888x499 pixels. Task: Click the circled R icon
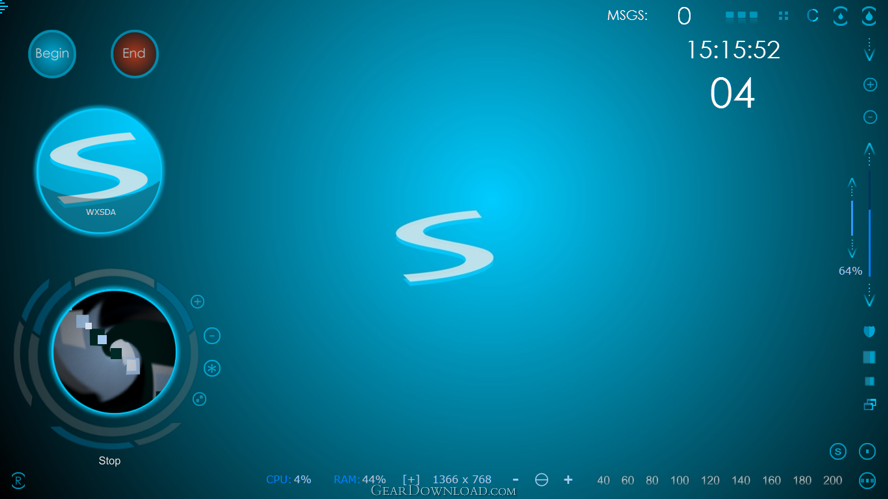click(18, 481)
